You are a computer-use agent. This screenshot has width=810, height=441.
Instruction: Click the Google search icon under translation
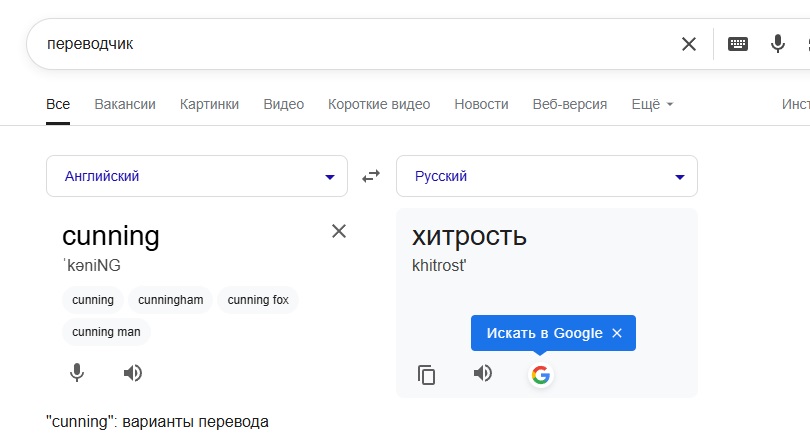(540, 375)
